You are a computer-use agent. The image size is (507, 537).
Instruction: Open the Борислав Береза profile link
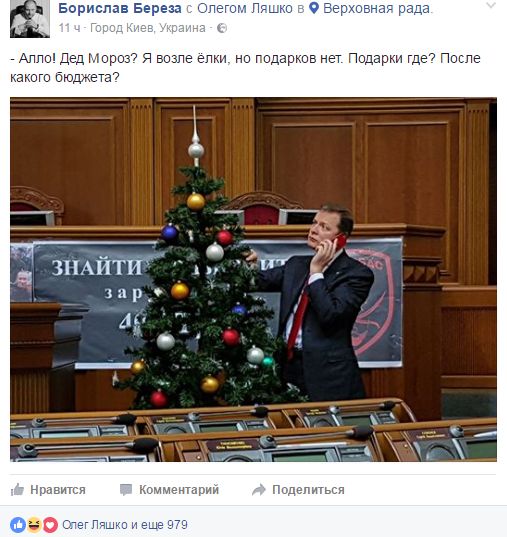(x=120, y=8)
